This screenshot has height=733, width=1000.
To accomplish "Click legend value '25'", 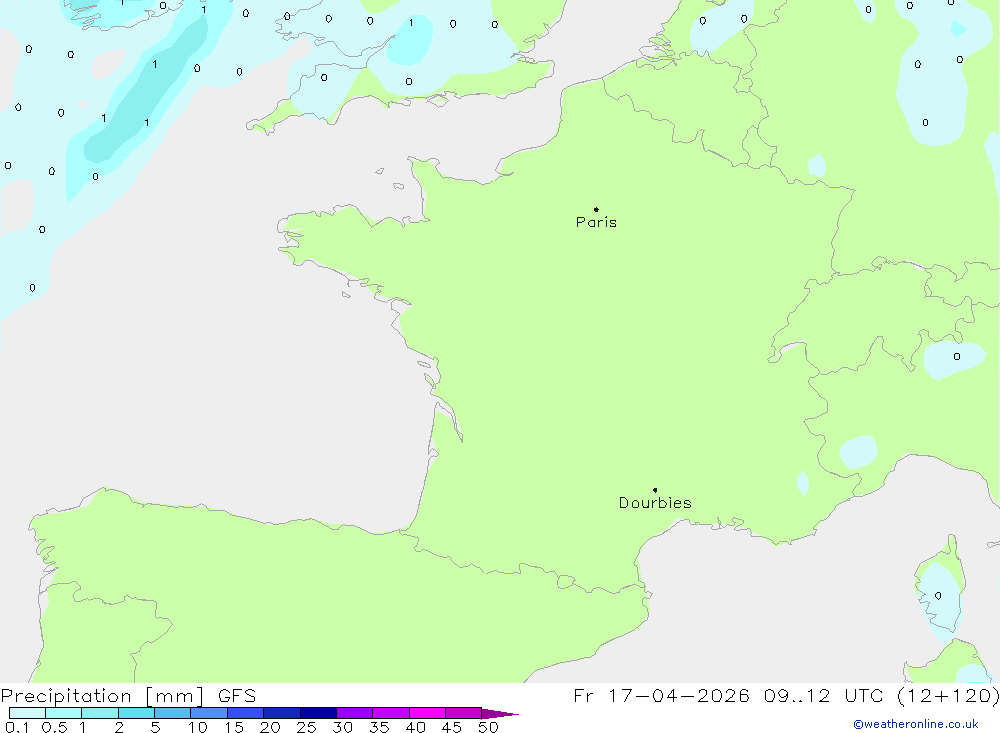I will [307, 727].
